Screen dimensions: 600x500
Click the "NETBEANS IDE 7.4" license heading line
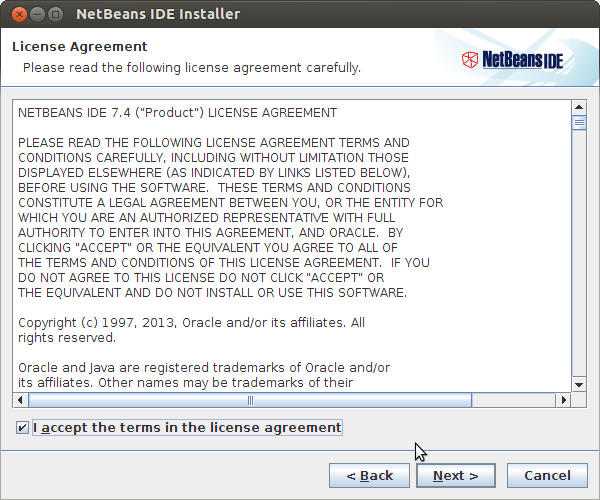(178, 113)
